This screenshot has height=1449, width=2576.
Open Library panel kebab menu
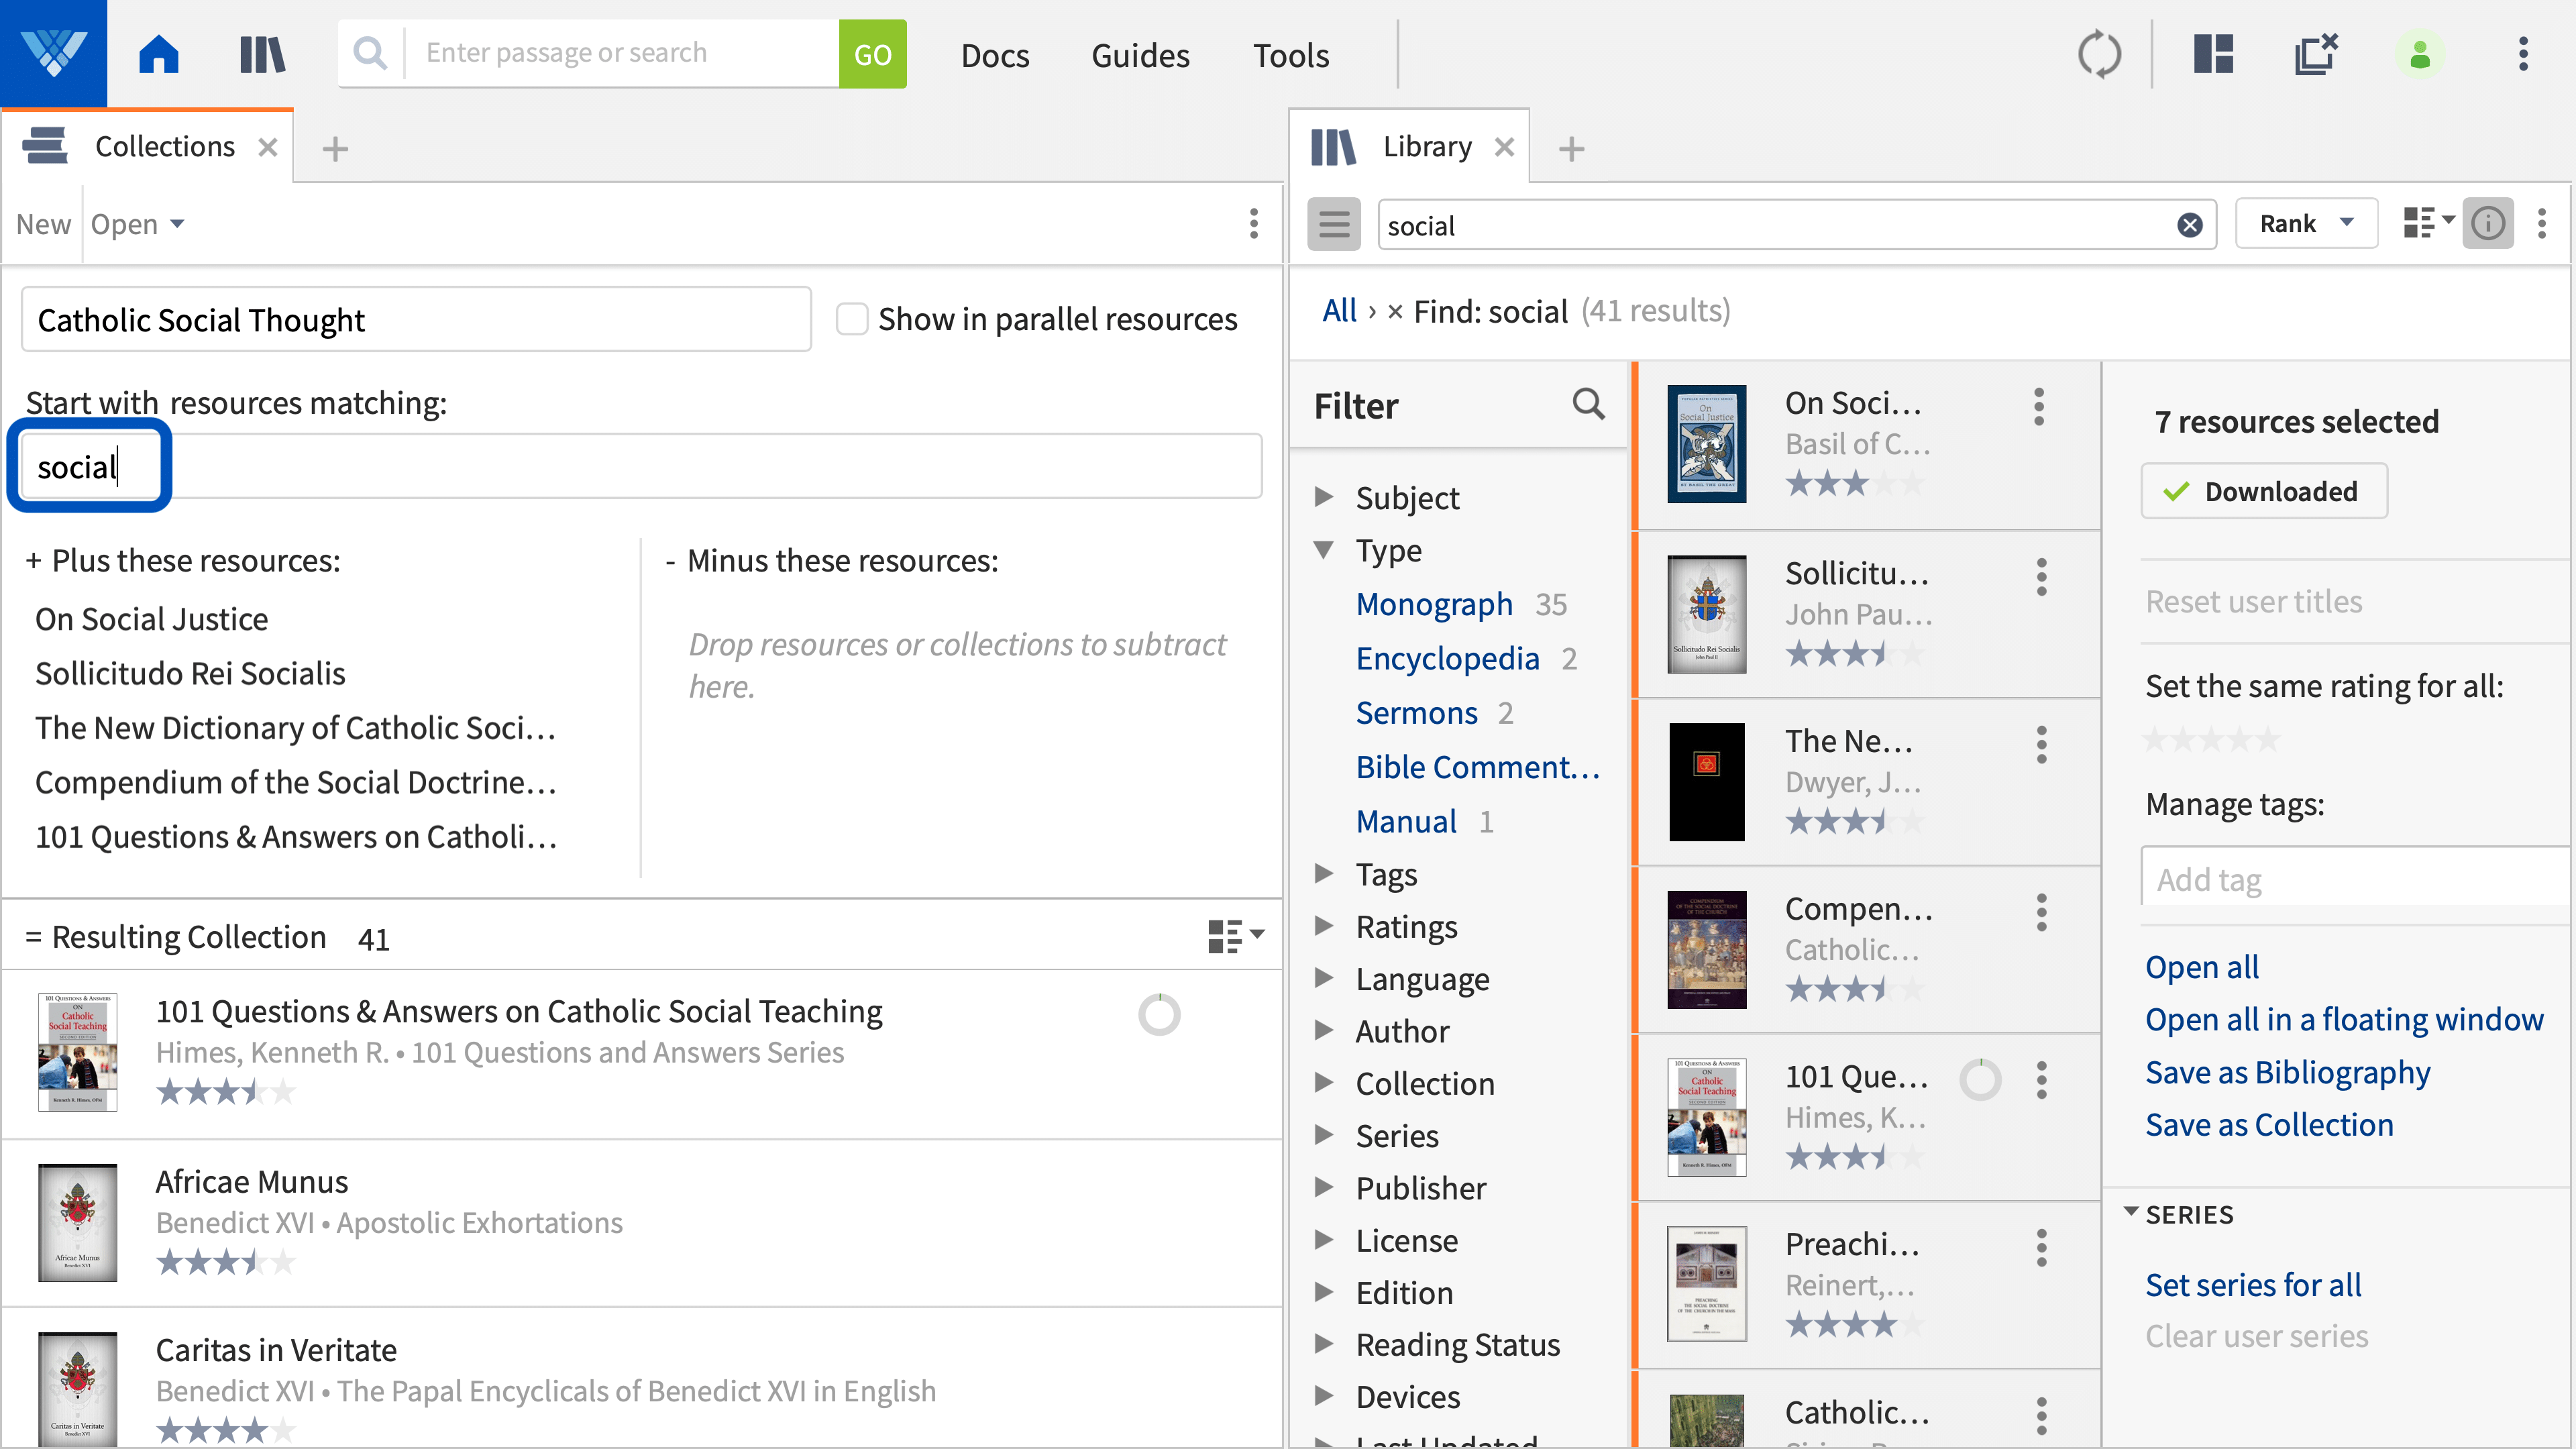(2541, 223)
